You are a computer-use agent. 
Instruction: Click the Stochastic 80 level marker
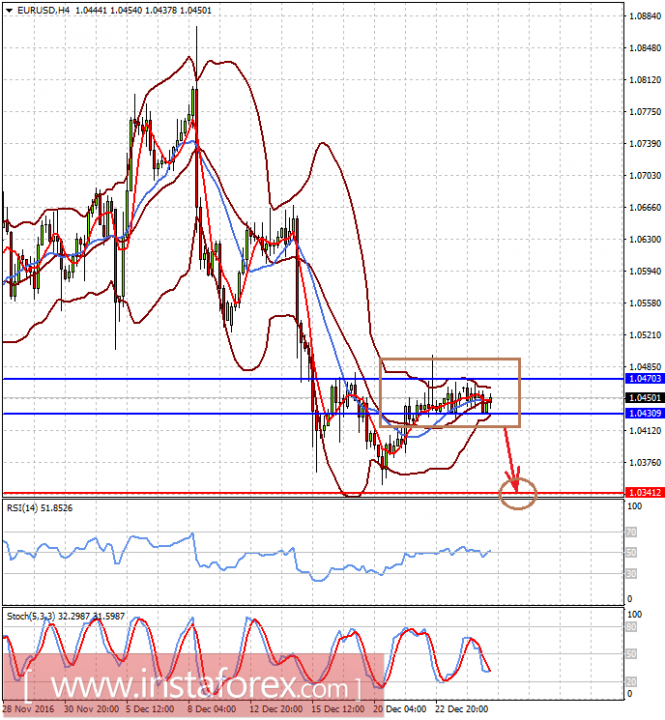pos(631,627)
